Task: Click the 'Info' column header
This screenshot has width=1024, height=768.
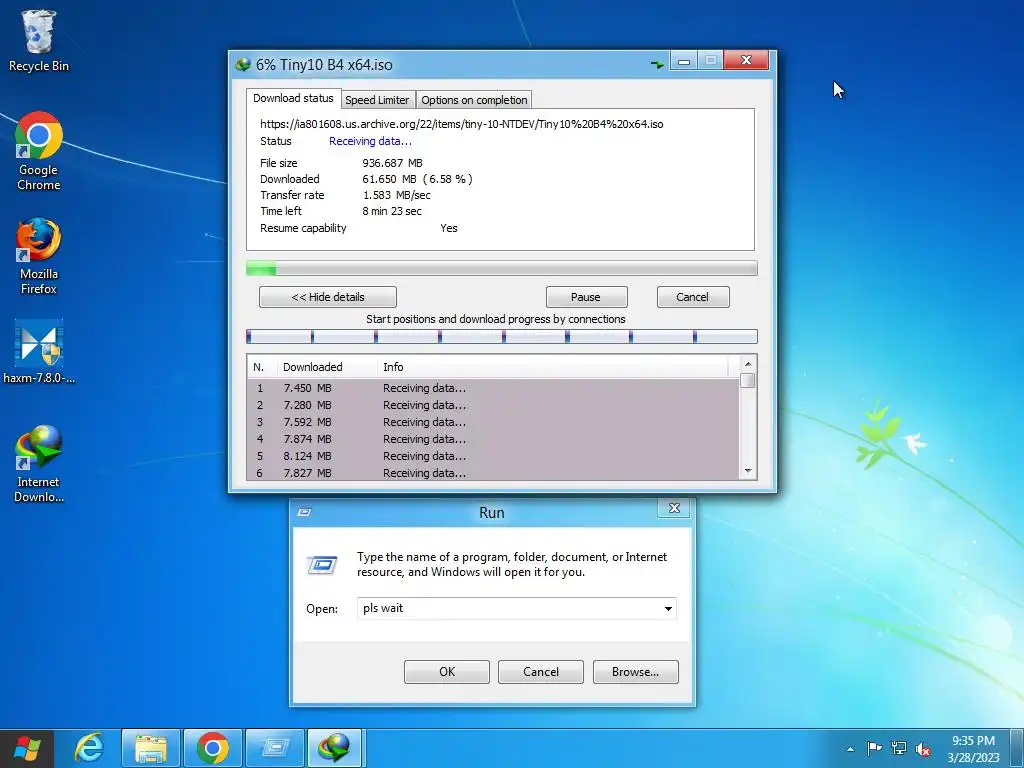Action: (552, 367)
